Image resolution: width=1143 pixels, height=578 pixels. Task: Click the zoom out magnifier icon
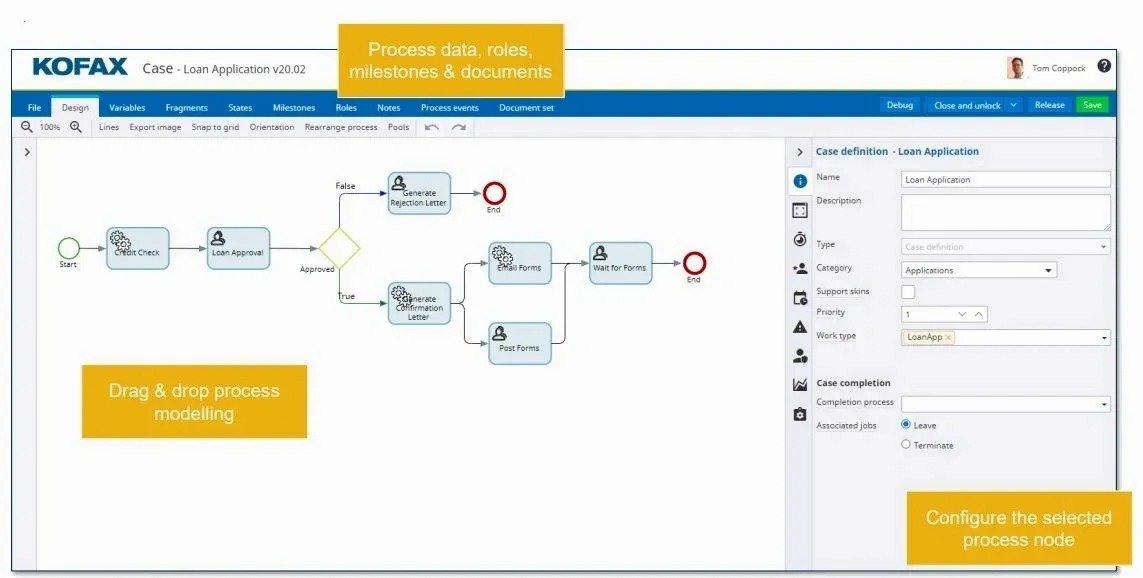pyautogui.click(x=27, y=127)
